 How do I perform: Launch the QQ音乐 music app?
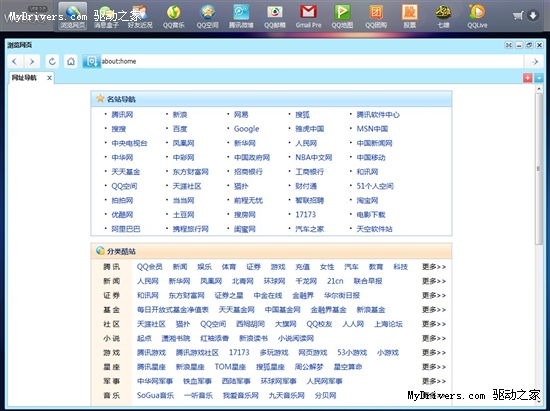[174, 16]
